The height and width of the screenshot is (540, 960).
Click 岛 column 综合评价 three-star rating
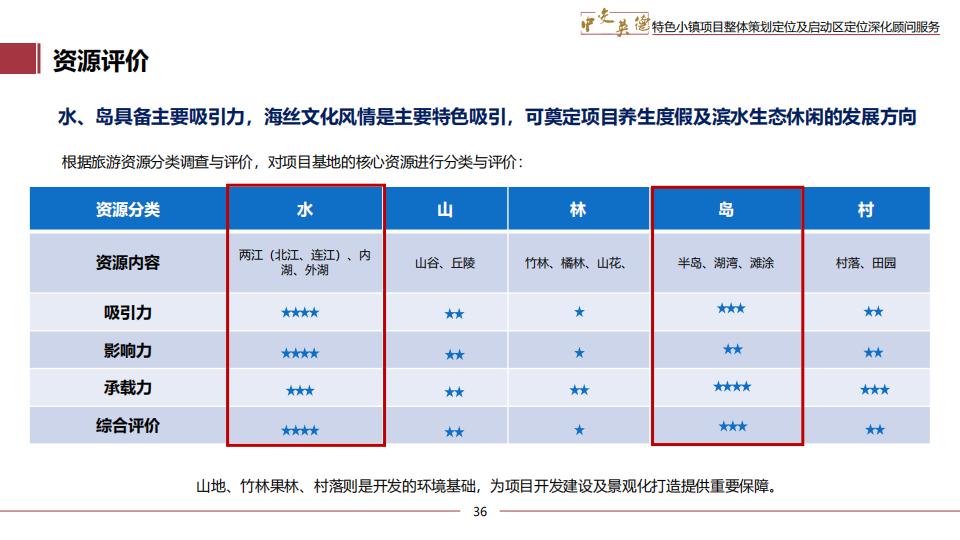click(x=733, y=427)
